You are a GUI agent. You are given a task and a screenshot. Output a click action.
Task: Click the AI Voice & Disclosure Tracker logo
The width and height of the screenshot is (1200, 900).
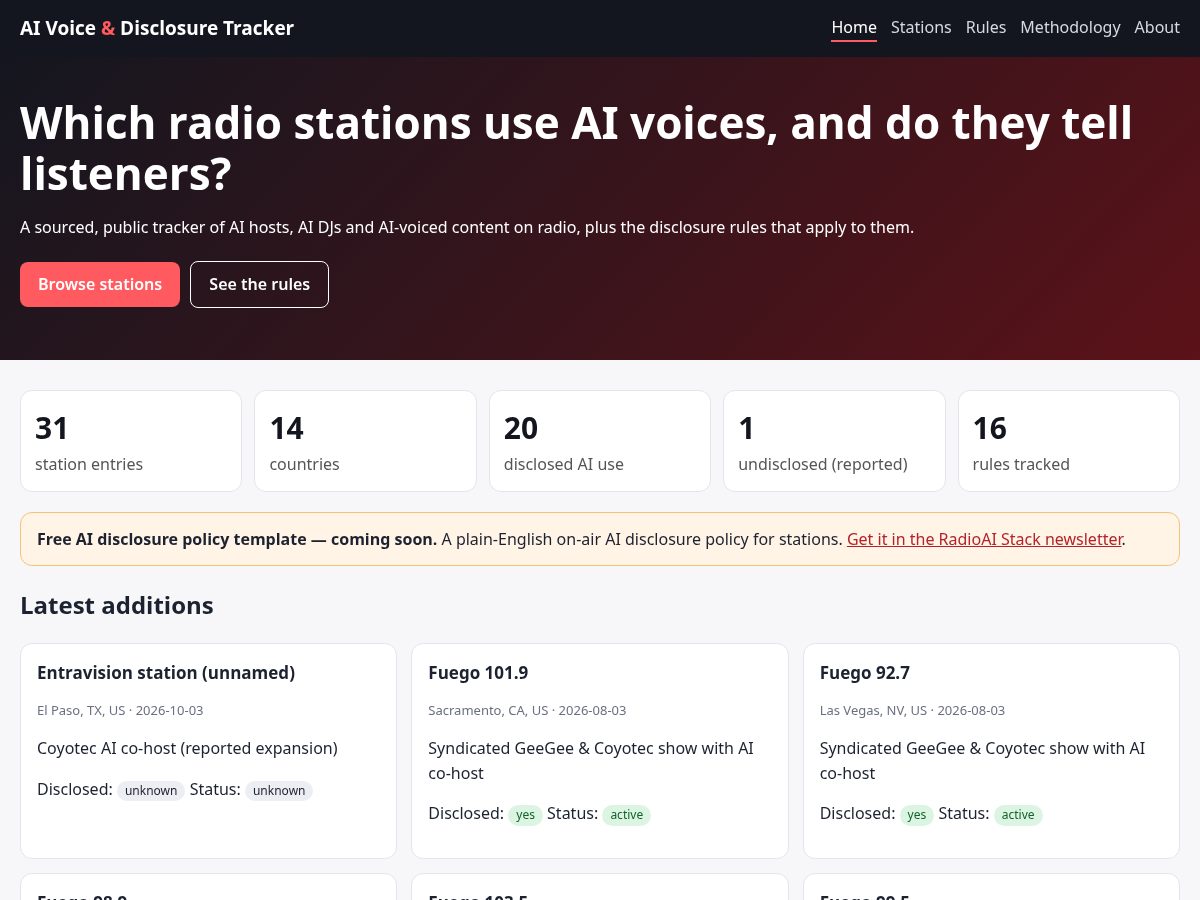(157, 28)
